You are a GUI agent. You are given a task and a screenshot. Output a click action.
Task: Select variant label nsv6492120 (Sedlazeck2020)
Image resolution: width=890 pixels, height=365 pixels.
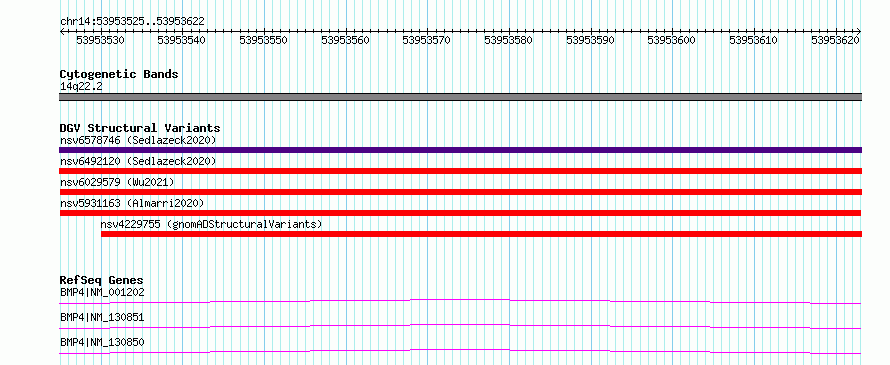[138, 161]
